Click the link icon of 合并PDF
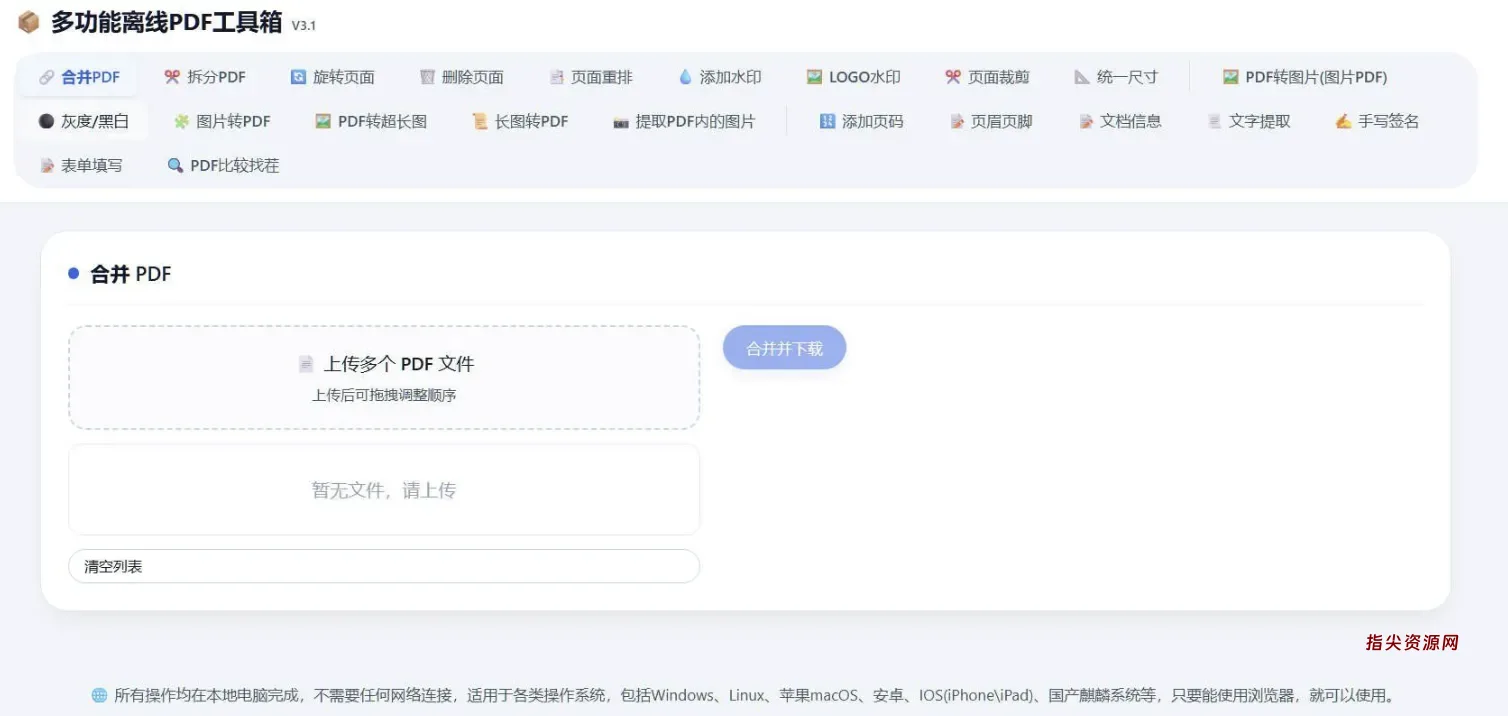 click(46, 77)
